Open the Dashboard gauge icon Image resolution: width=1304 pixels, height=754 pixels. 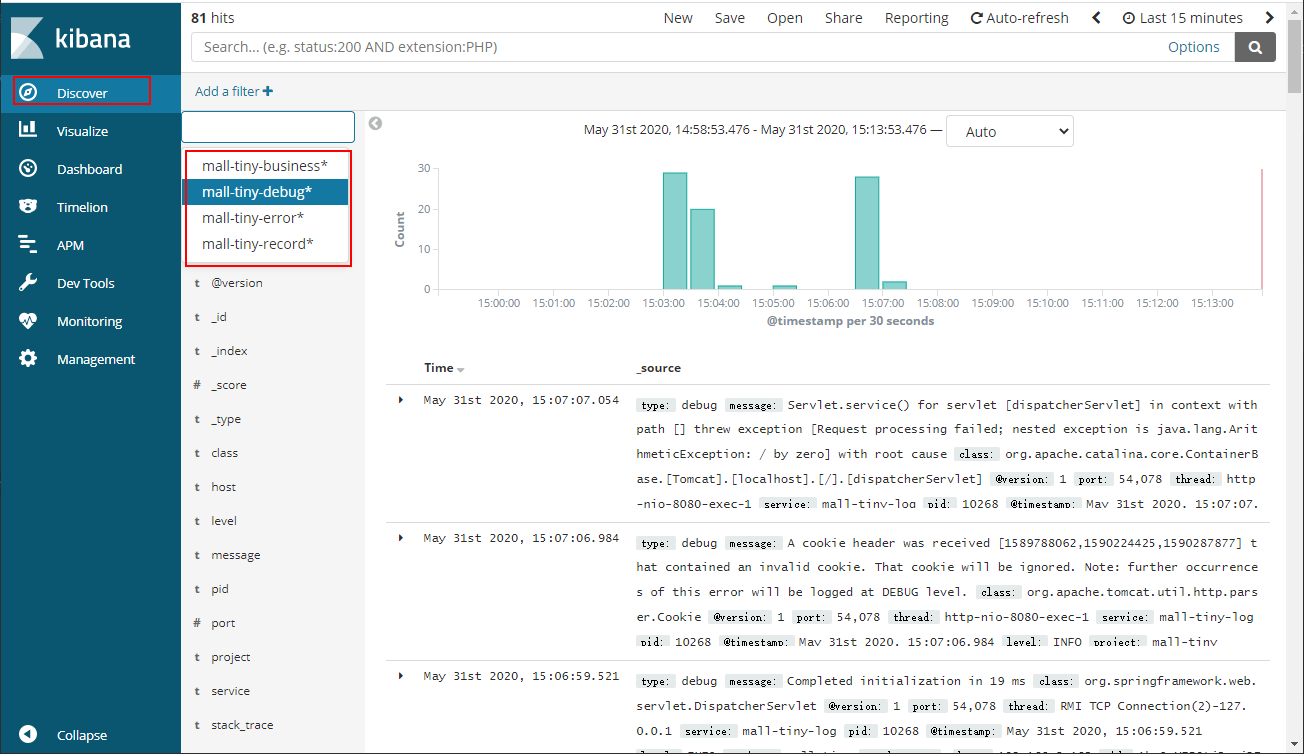pyautogui.click(x=28, y=168)
